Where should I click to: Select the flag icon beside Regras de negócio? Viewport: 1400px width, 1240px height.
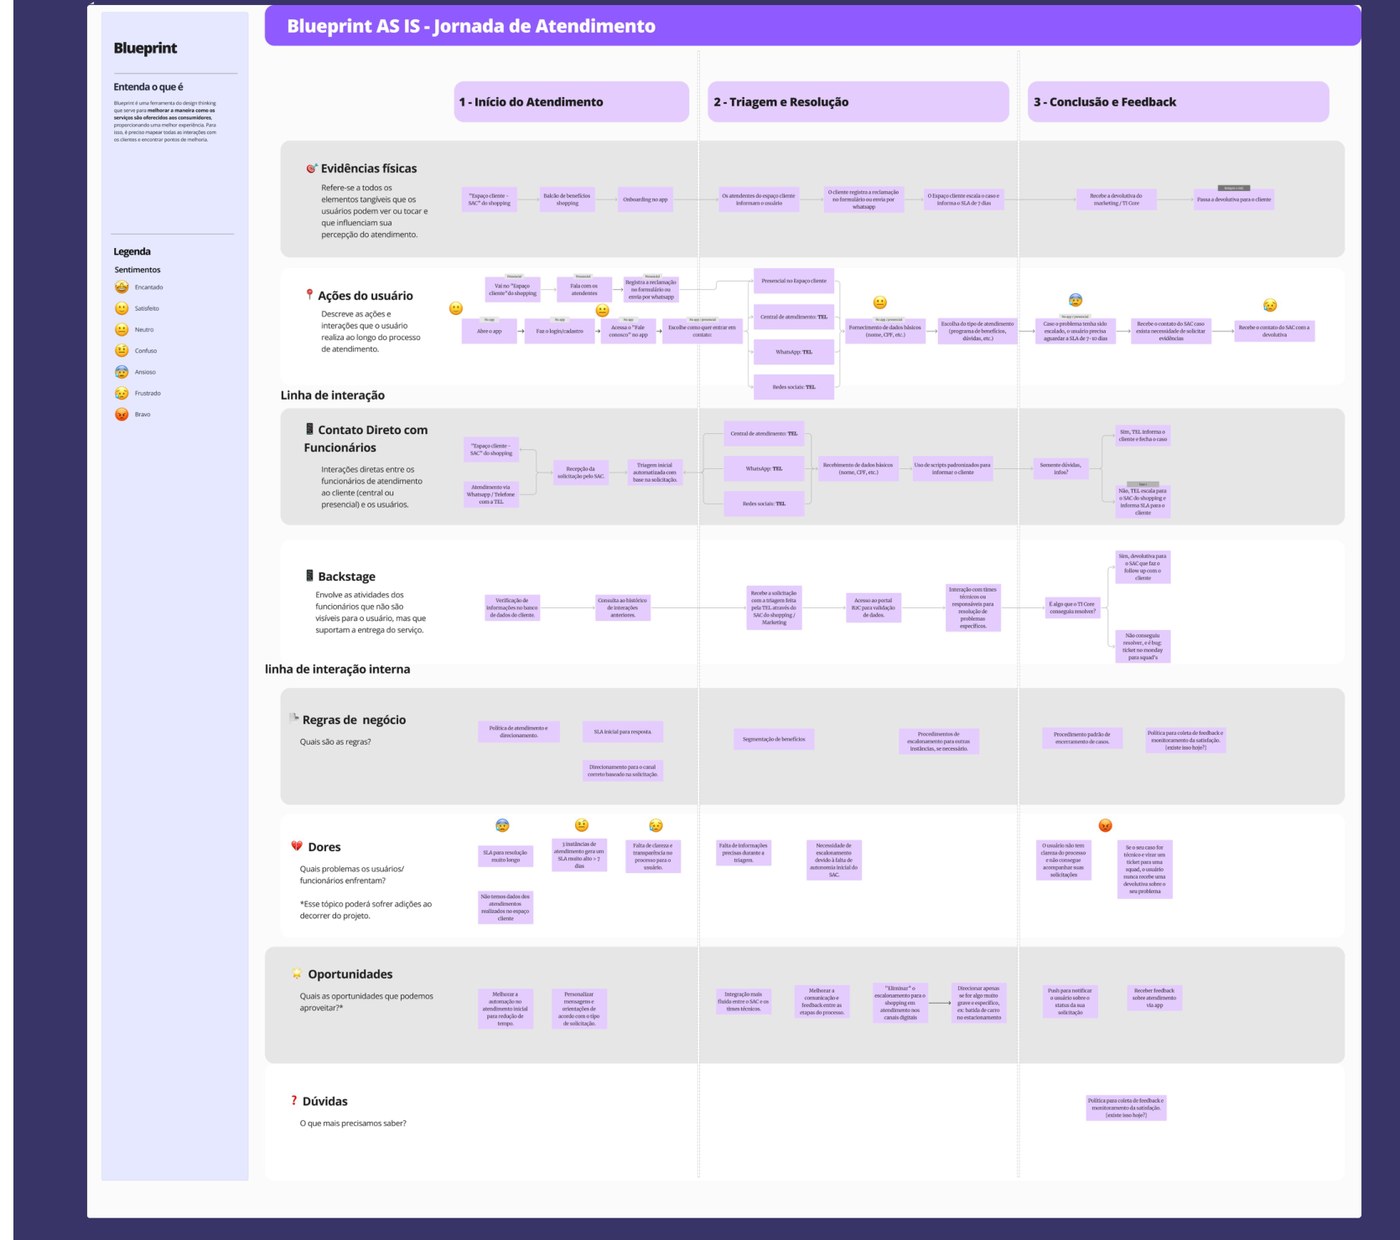point(295,718)
